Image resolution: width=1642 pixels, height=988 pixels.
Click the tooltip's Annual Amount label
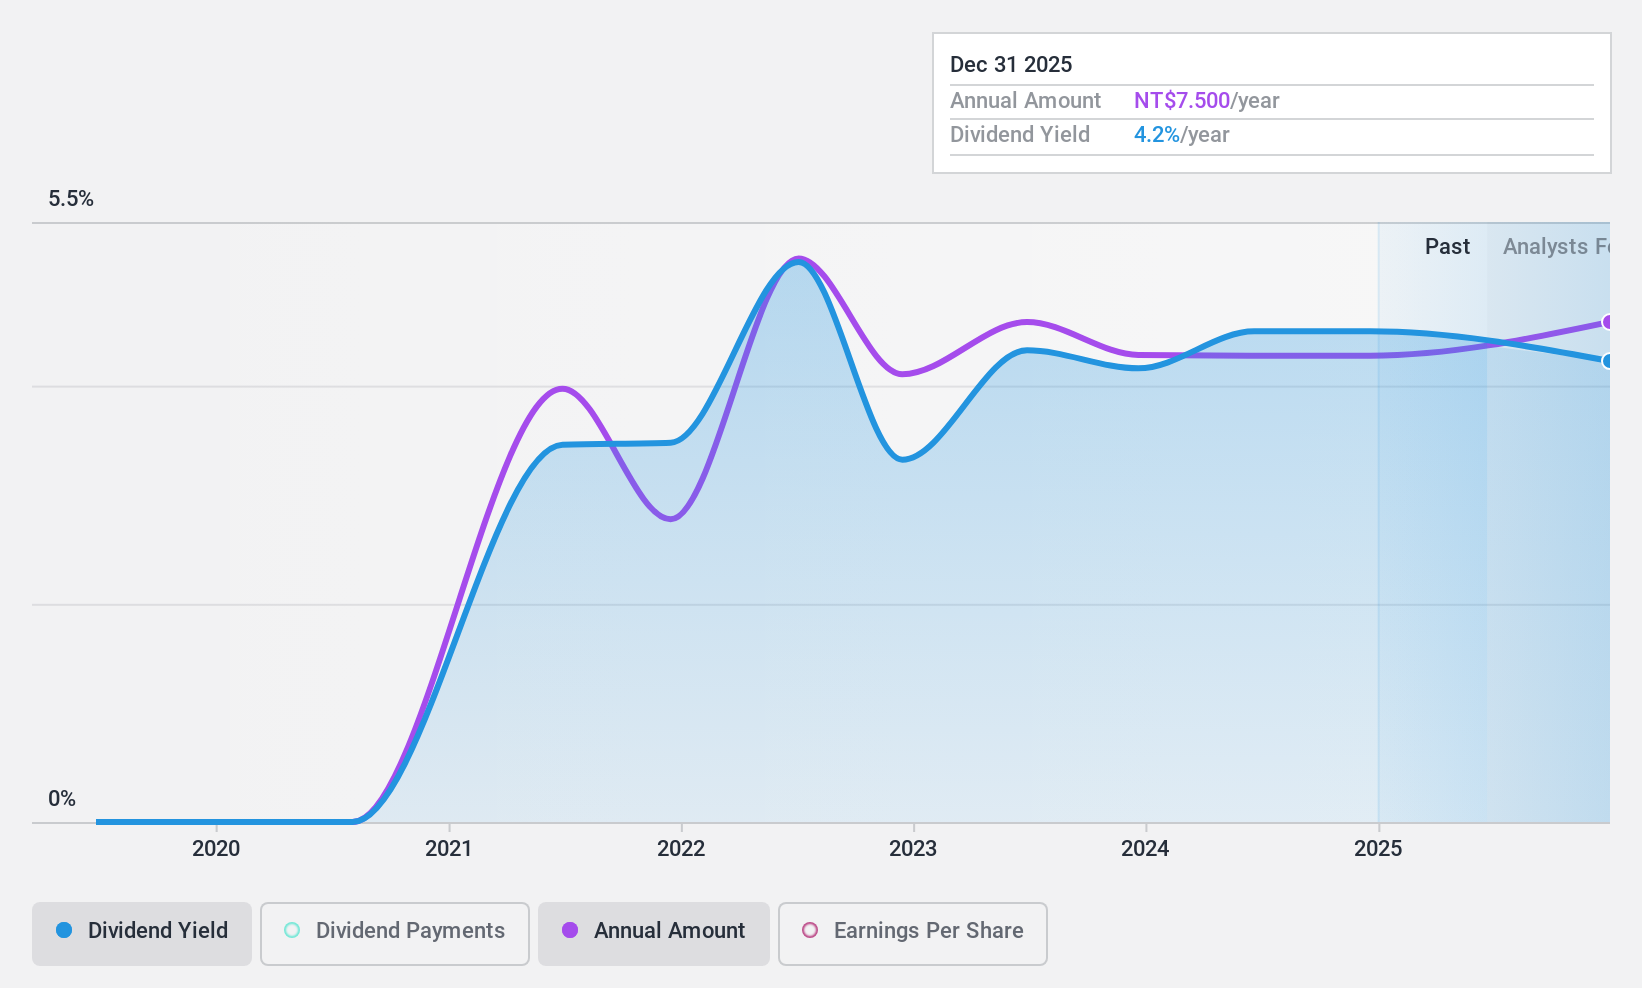[x=1025, y=101]
